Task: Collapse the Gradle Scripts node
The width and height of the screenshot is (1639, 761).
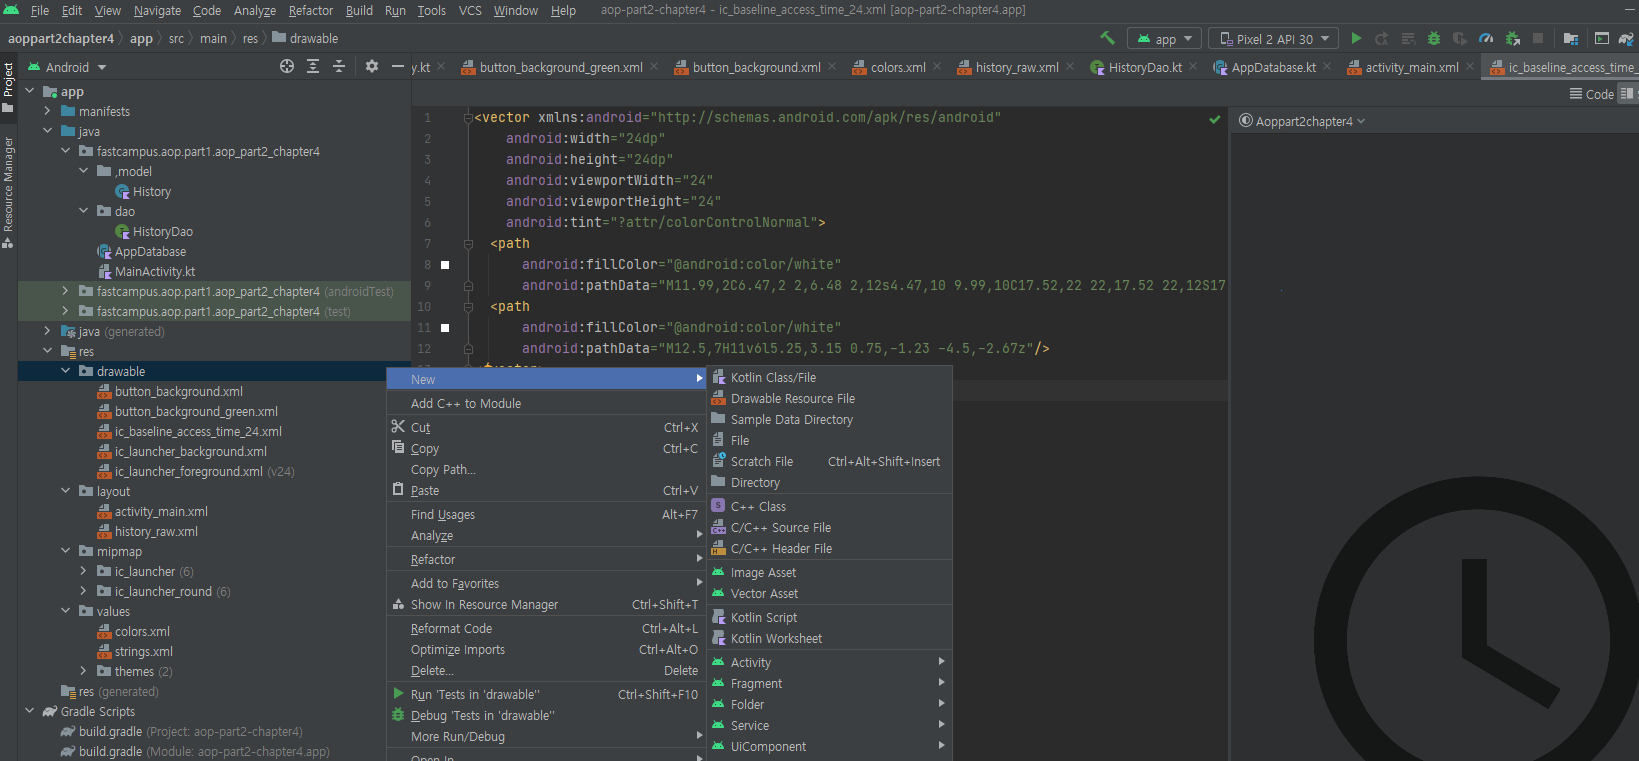Action: tap(30, 711)
